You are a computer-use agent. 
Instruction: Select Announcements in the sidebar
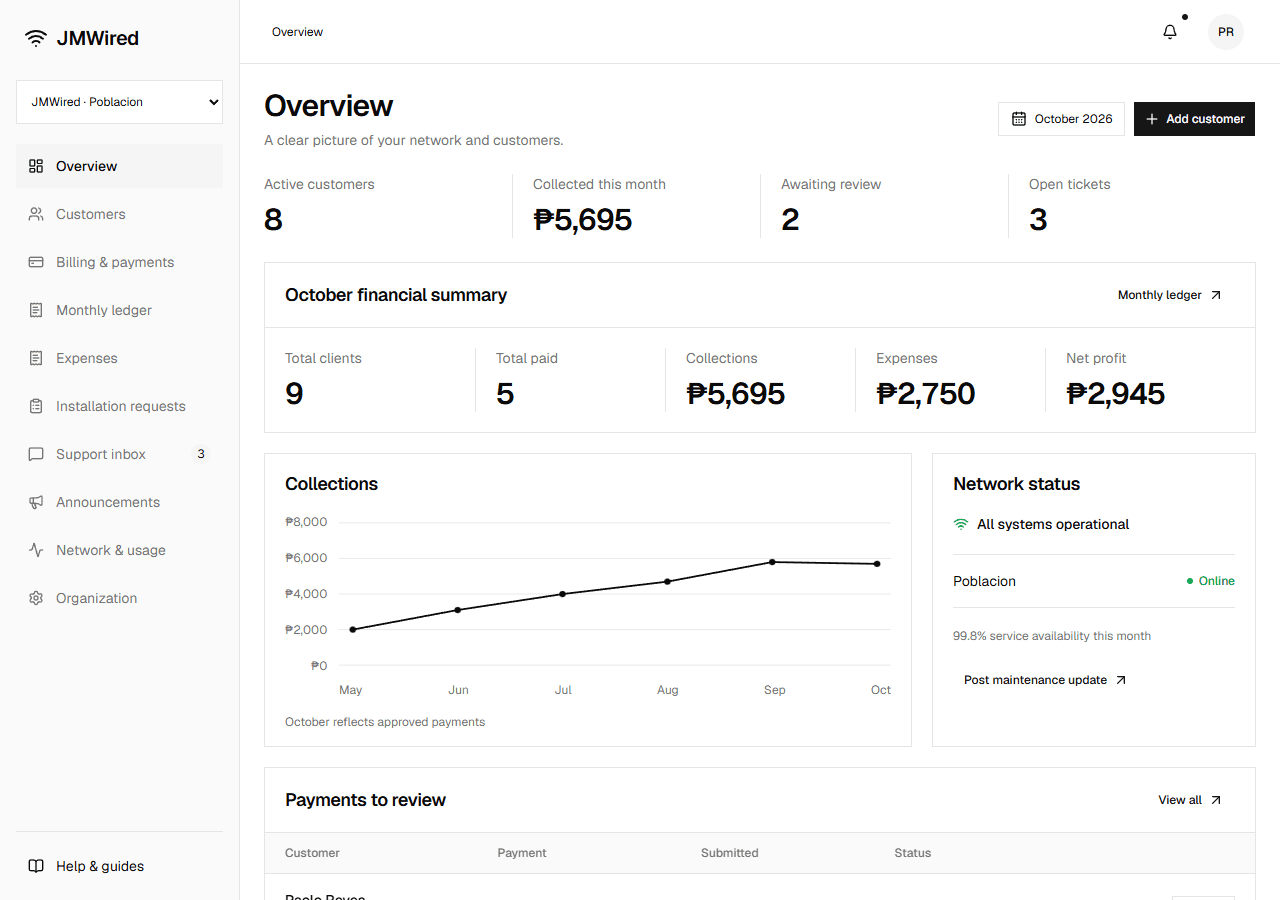119,502
